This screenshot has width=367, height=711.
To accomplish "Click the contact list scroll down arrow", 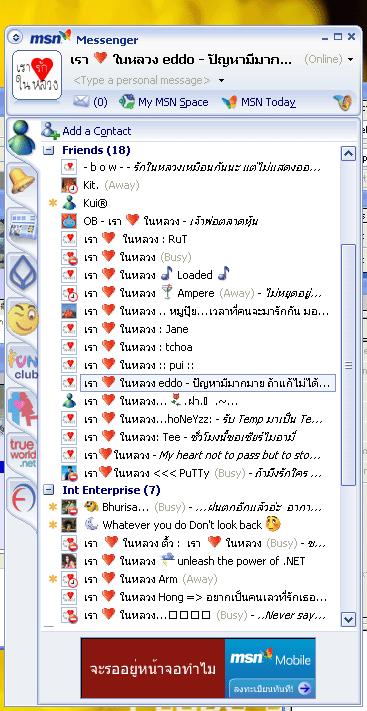I will pyautogui.click(x=348, y=618).
